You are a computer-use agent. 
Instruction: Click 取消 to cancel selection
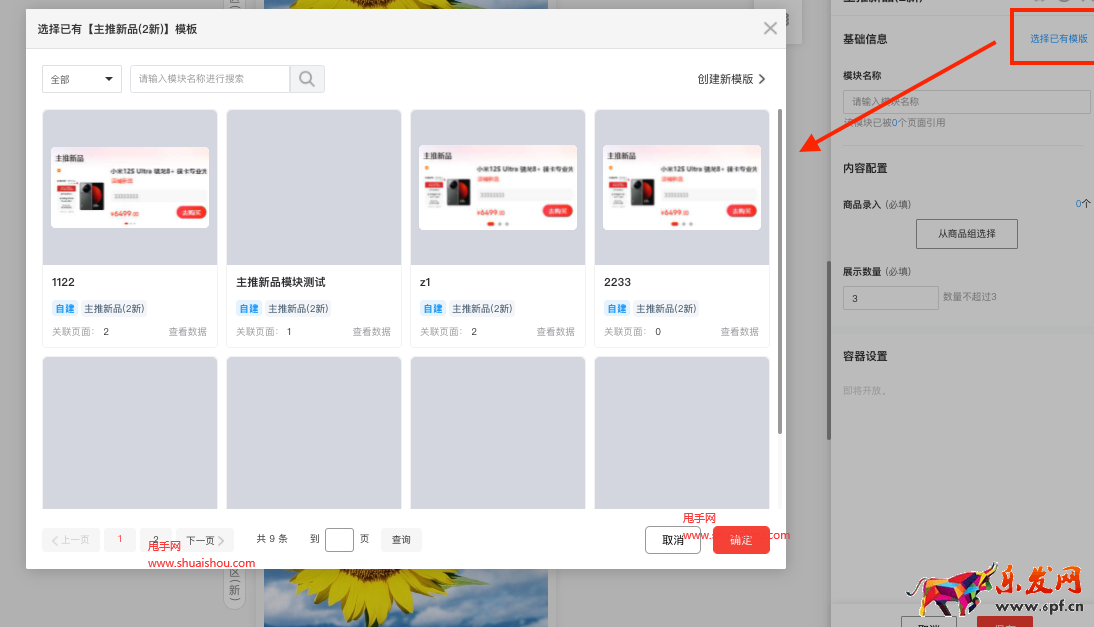tap(672, 540)
